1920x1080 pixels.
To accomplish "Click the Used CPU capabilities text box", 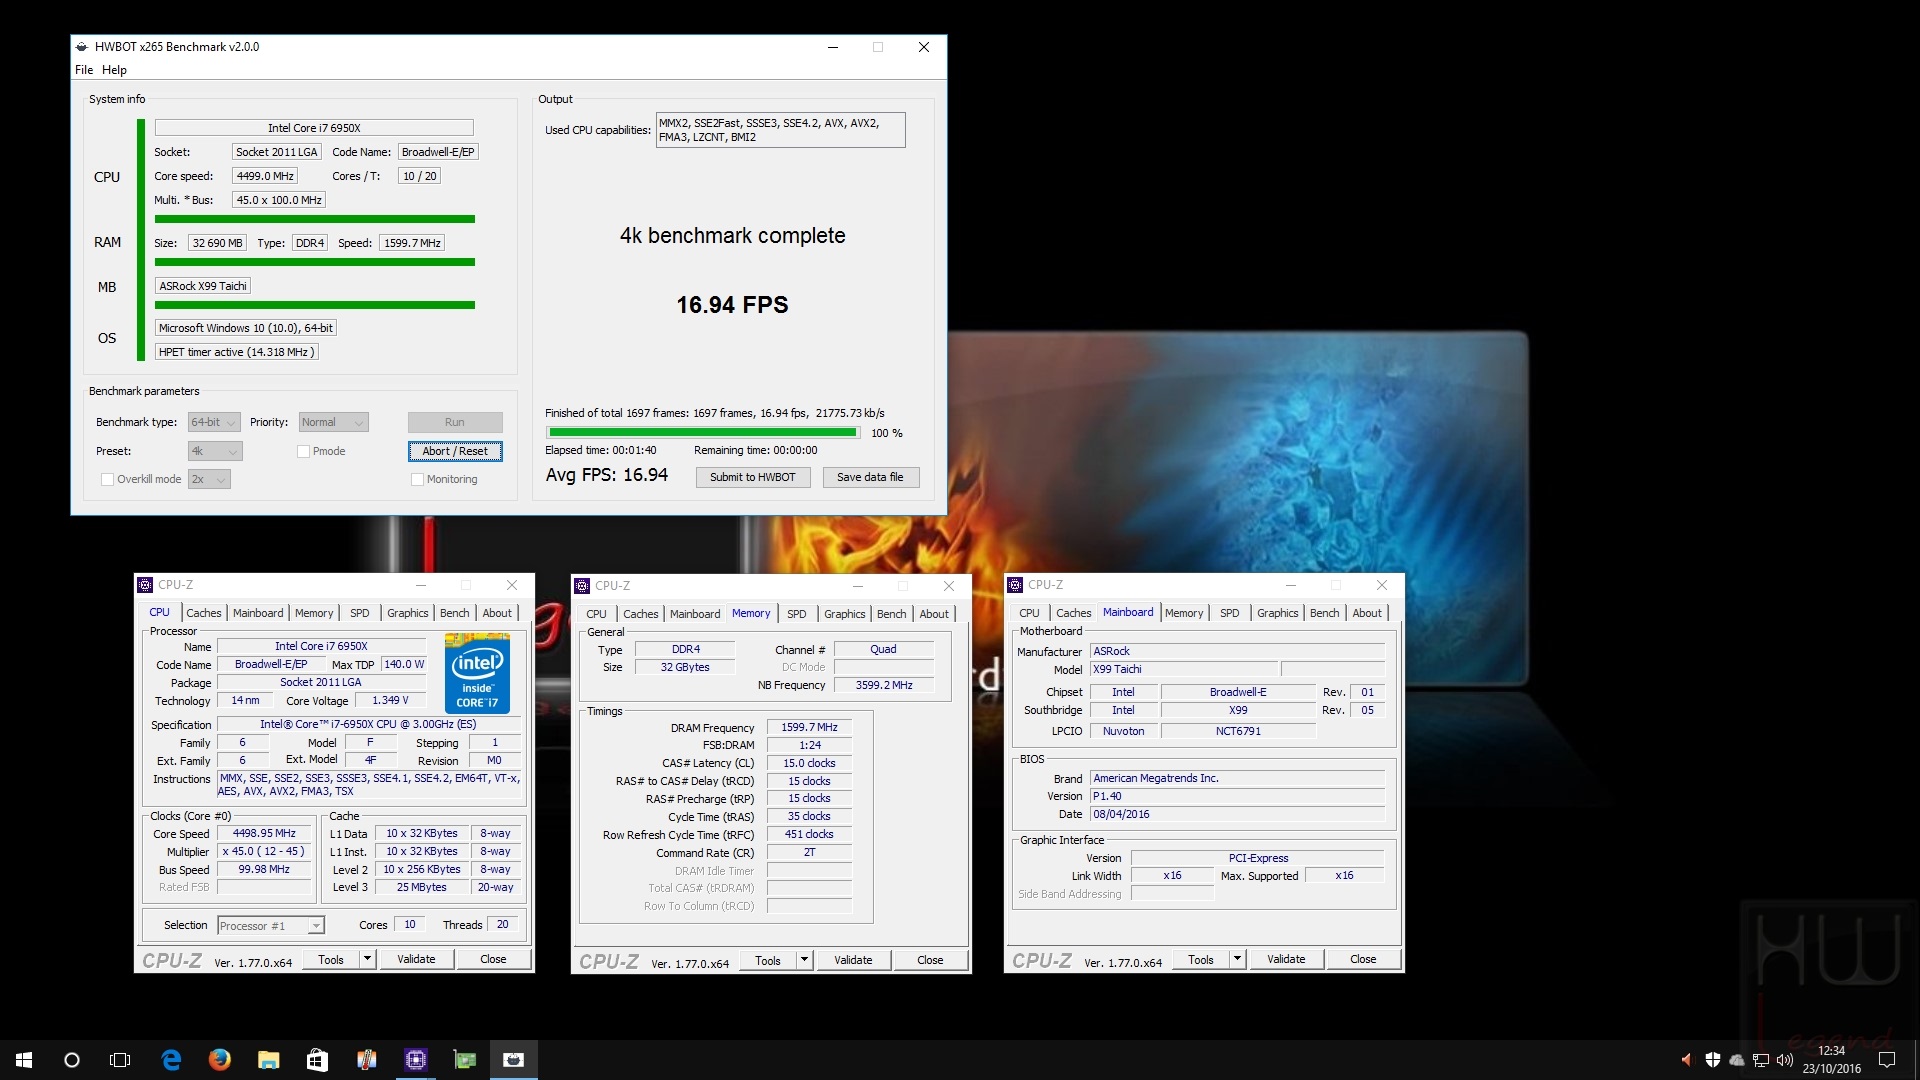I will pyautogui.click(x=780, y=130).
